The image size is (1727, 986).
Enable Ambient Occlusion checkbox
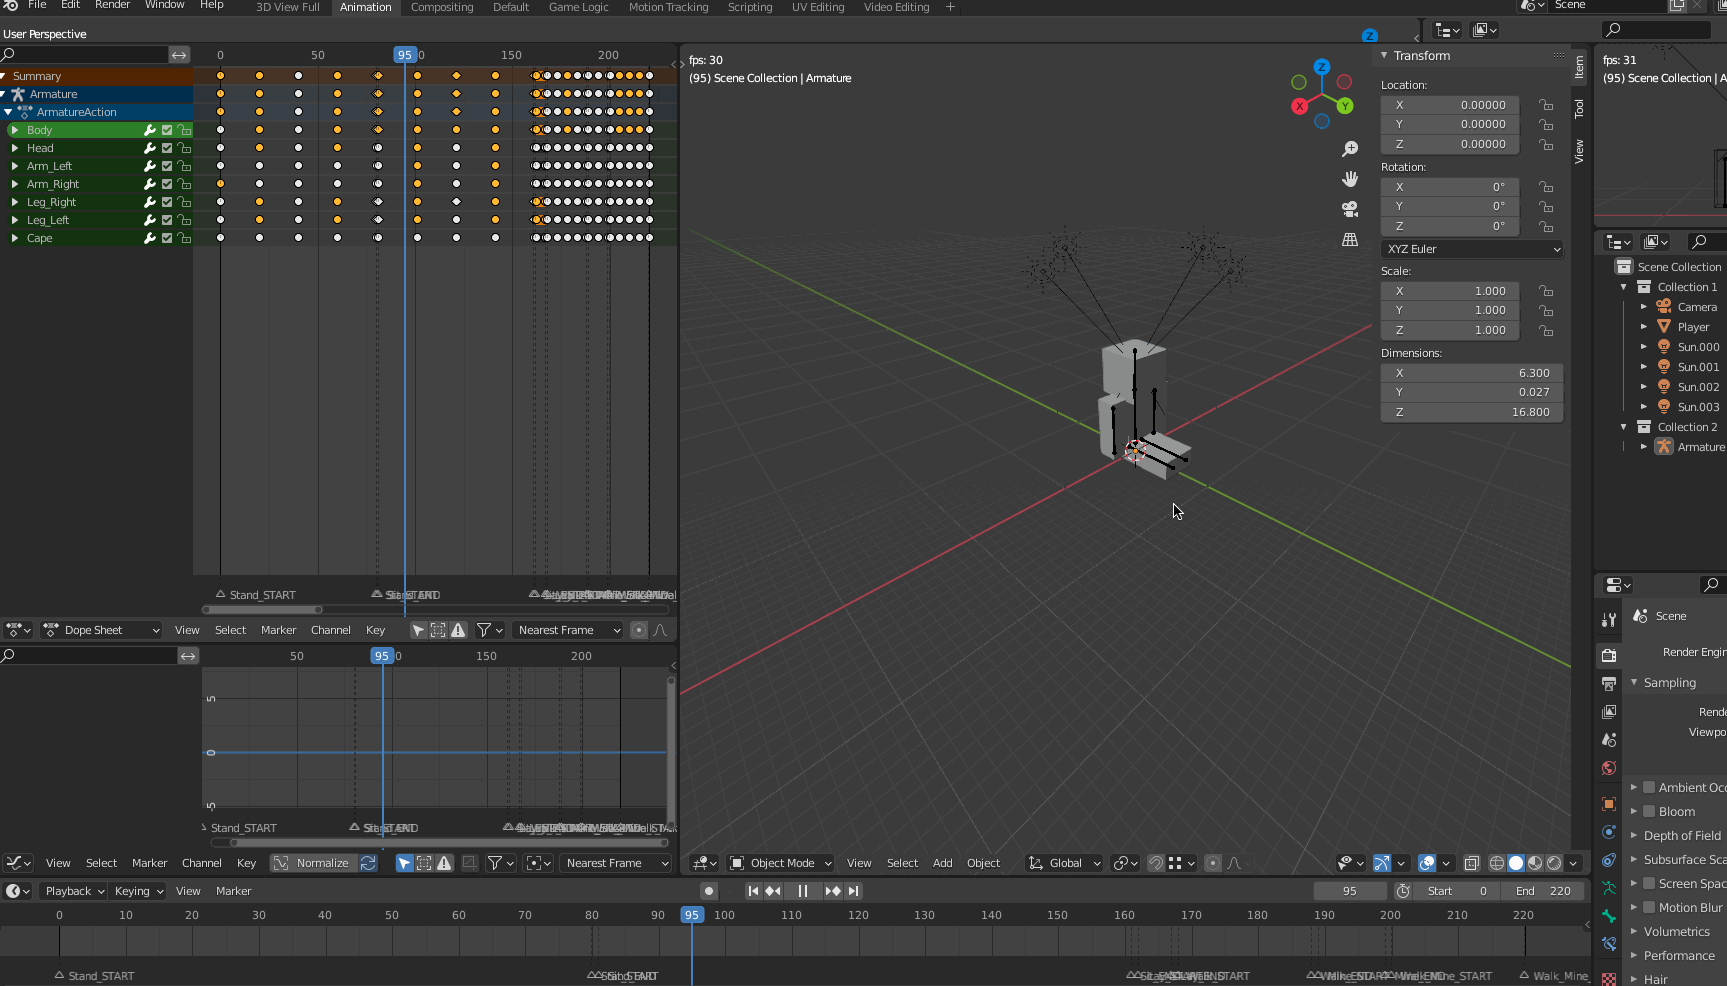pyautogui.click(x=1650, y=787)
